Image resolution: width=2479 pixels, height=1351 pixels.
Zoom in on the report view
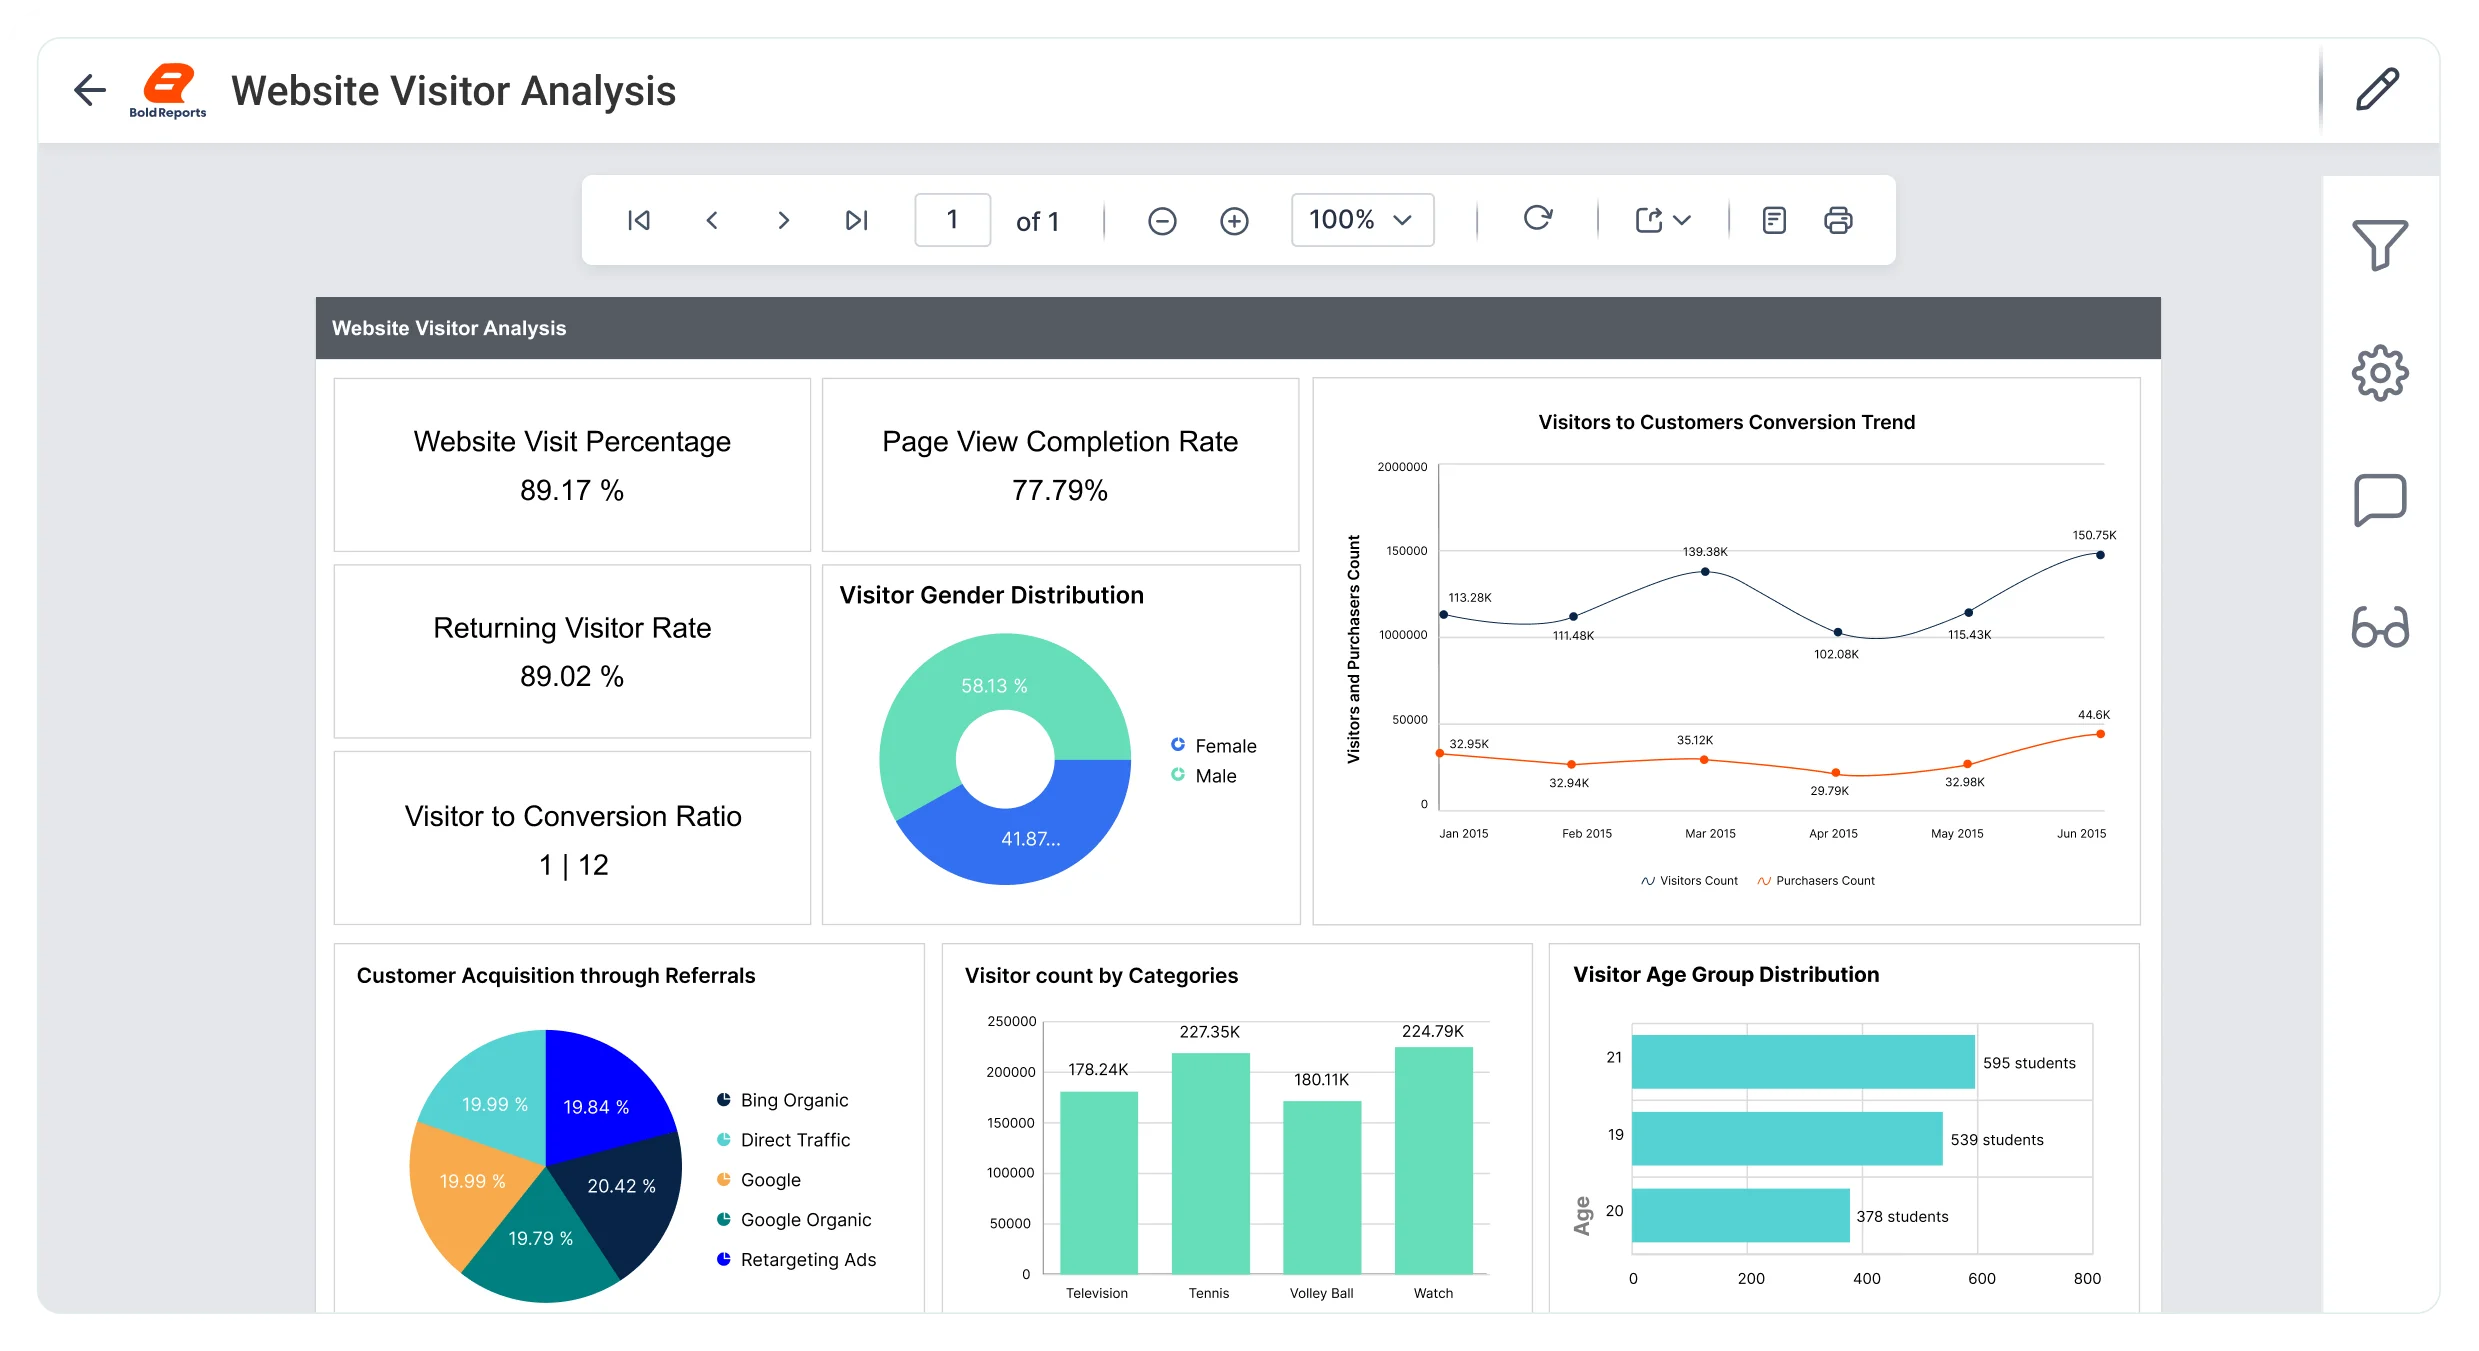pos(1234,220)
